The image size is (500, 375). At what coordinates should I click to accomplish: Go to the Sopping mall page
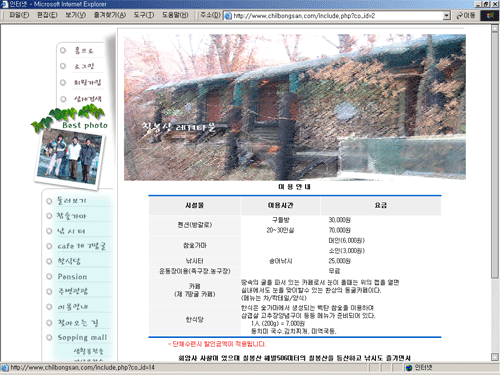click(82, 337)
